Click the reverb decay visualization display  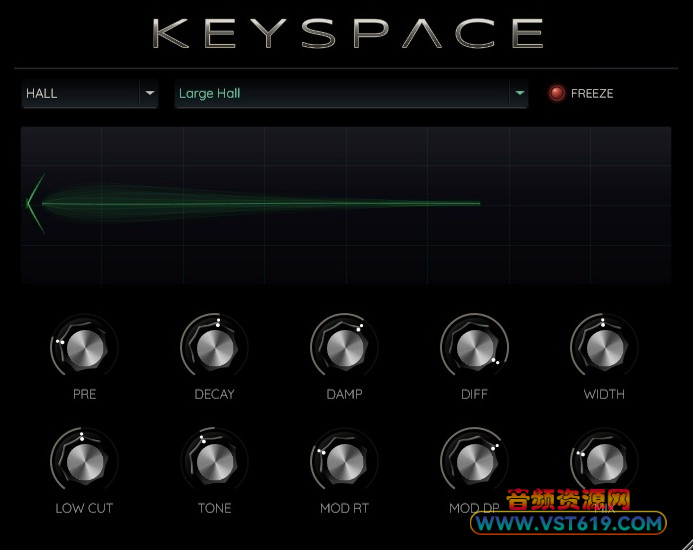[346, 205]
